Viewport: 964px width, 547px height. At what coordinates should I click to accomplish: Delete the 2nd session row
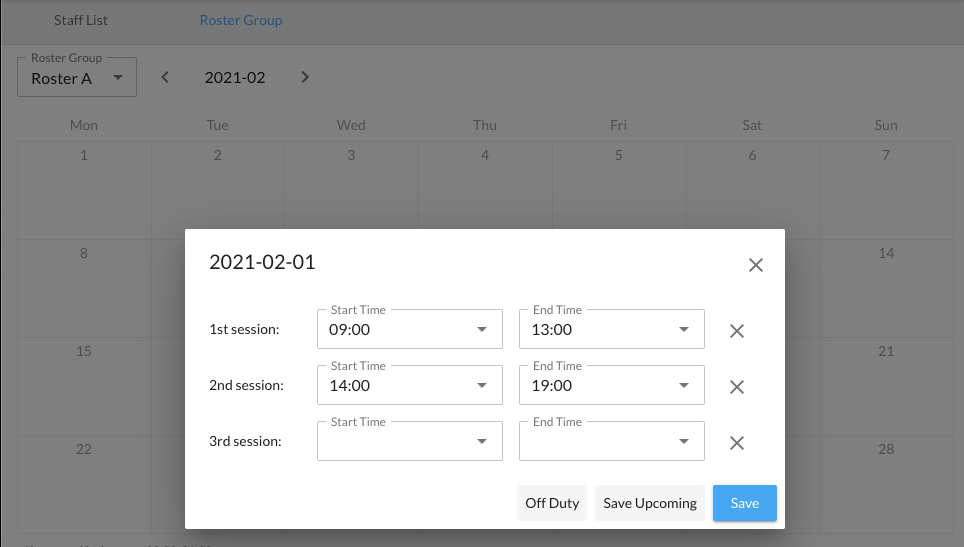click(737, 387)
